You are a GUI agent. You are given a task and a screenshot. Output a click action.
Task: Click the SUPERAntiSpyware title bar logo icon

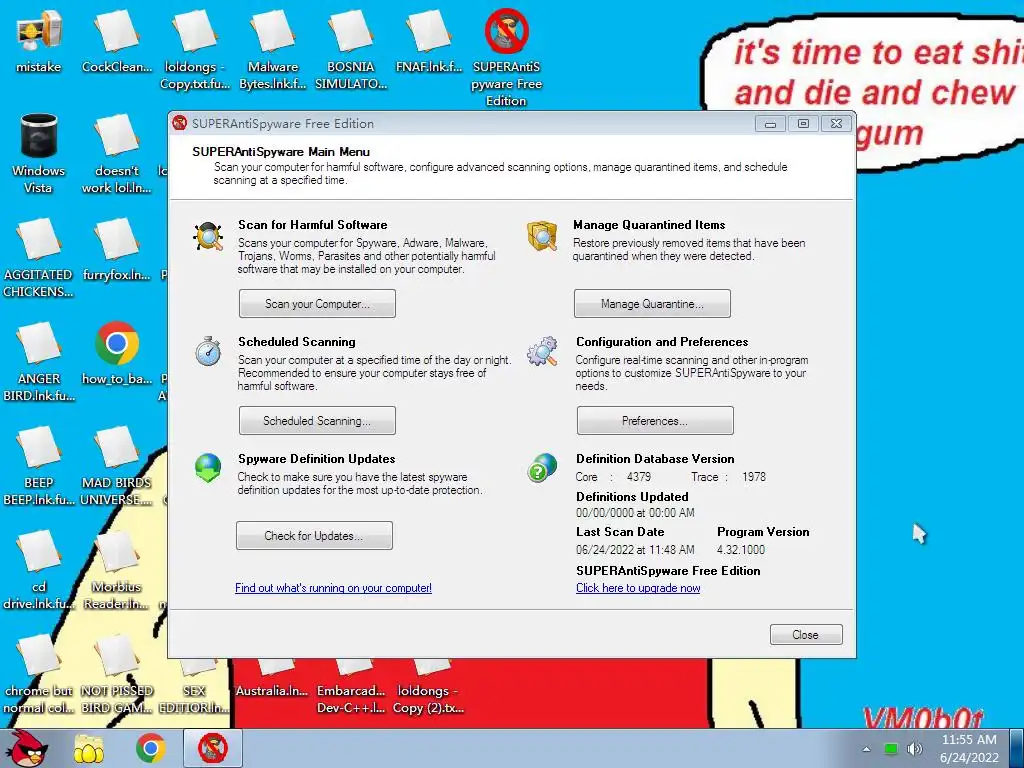click(x=180, y=123)
